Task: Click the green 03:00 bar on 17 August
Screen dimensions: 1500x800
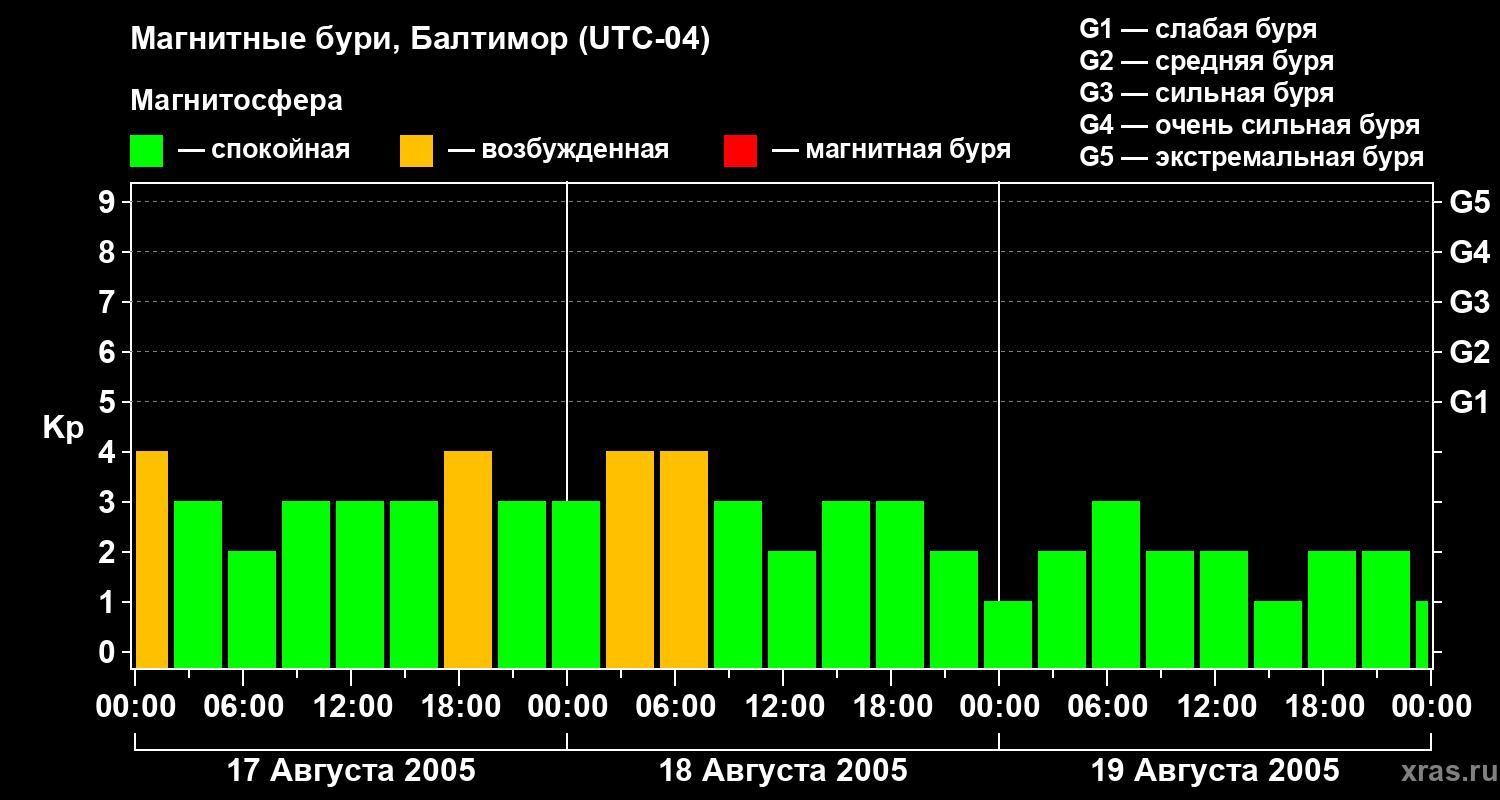Action: tap(198, 584)
